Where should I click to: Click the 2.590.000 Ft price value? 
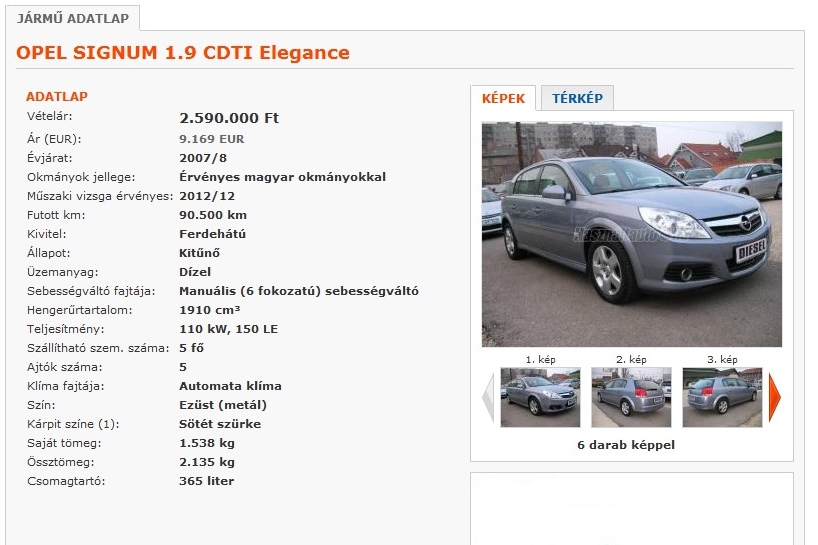click(x=229, y=118)
